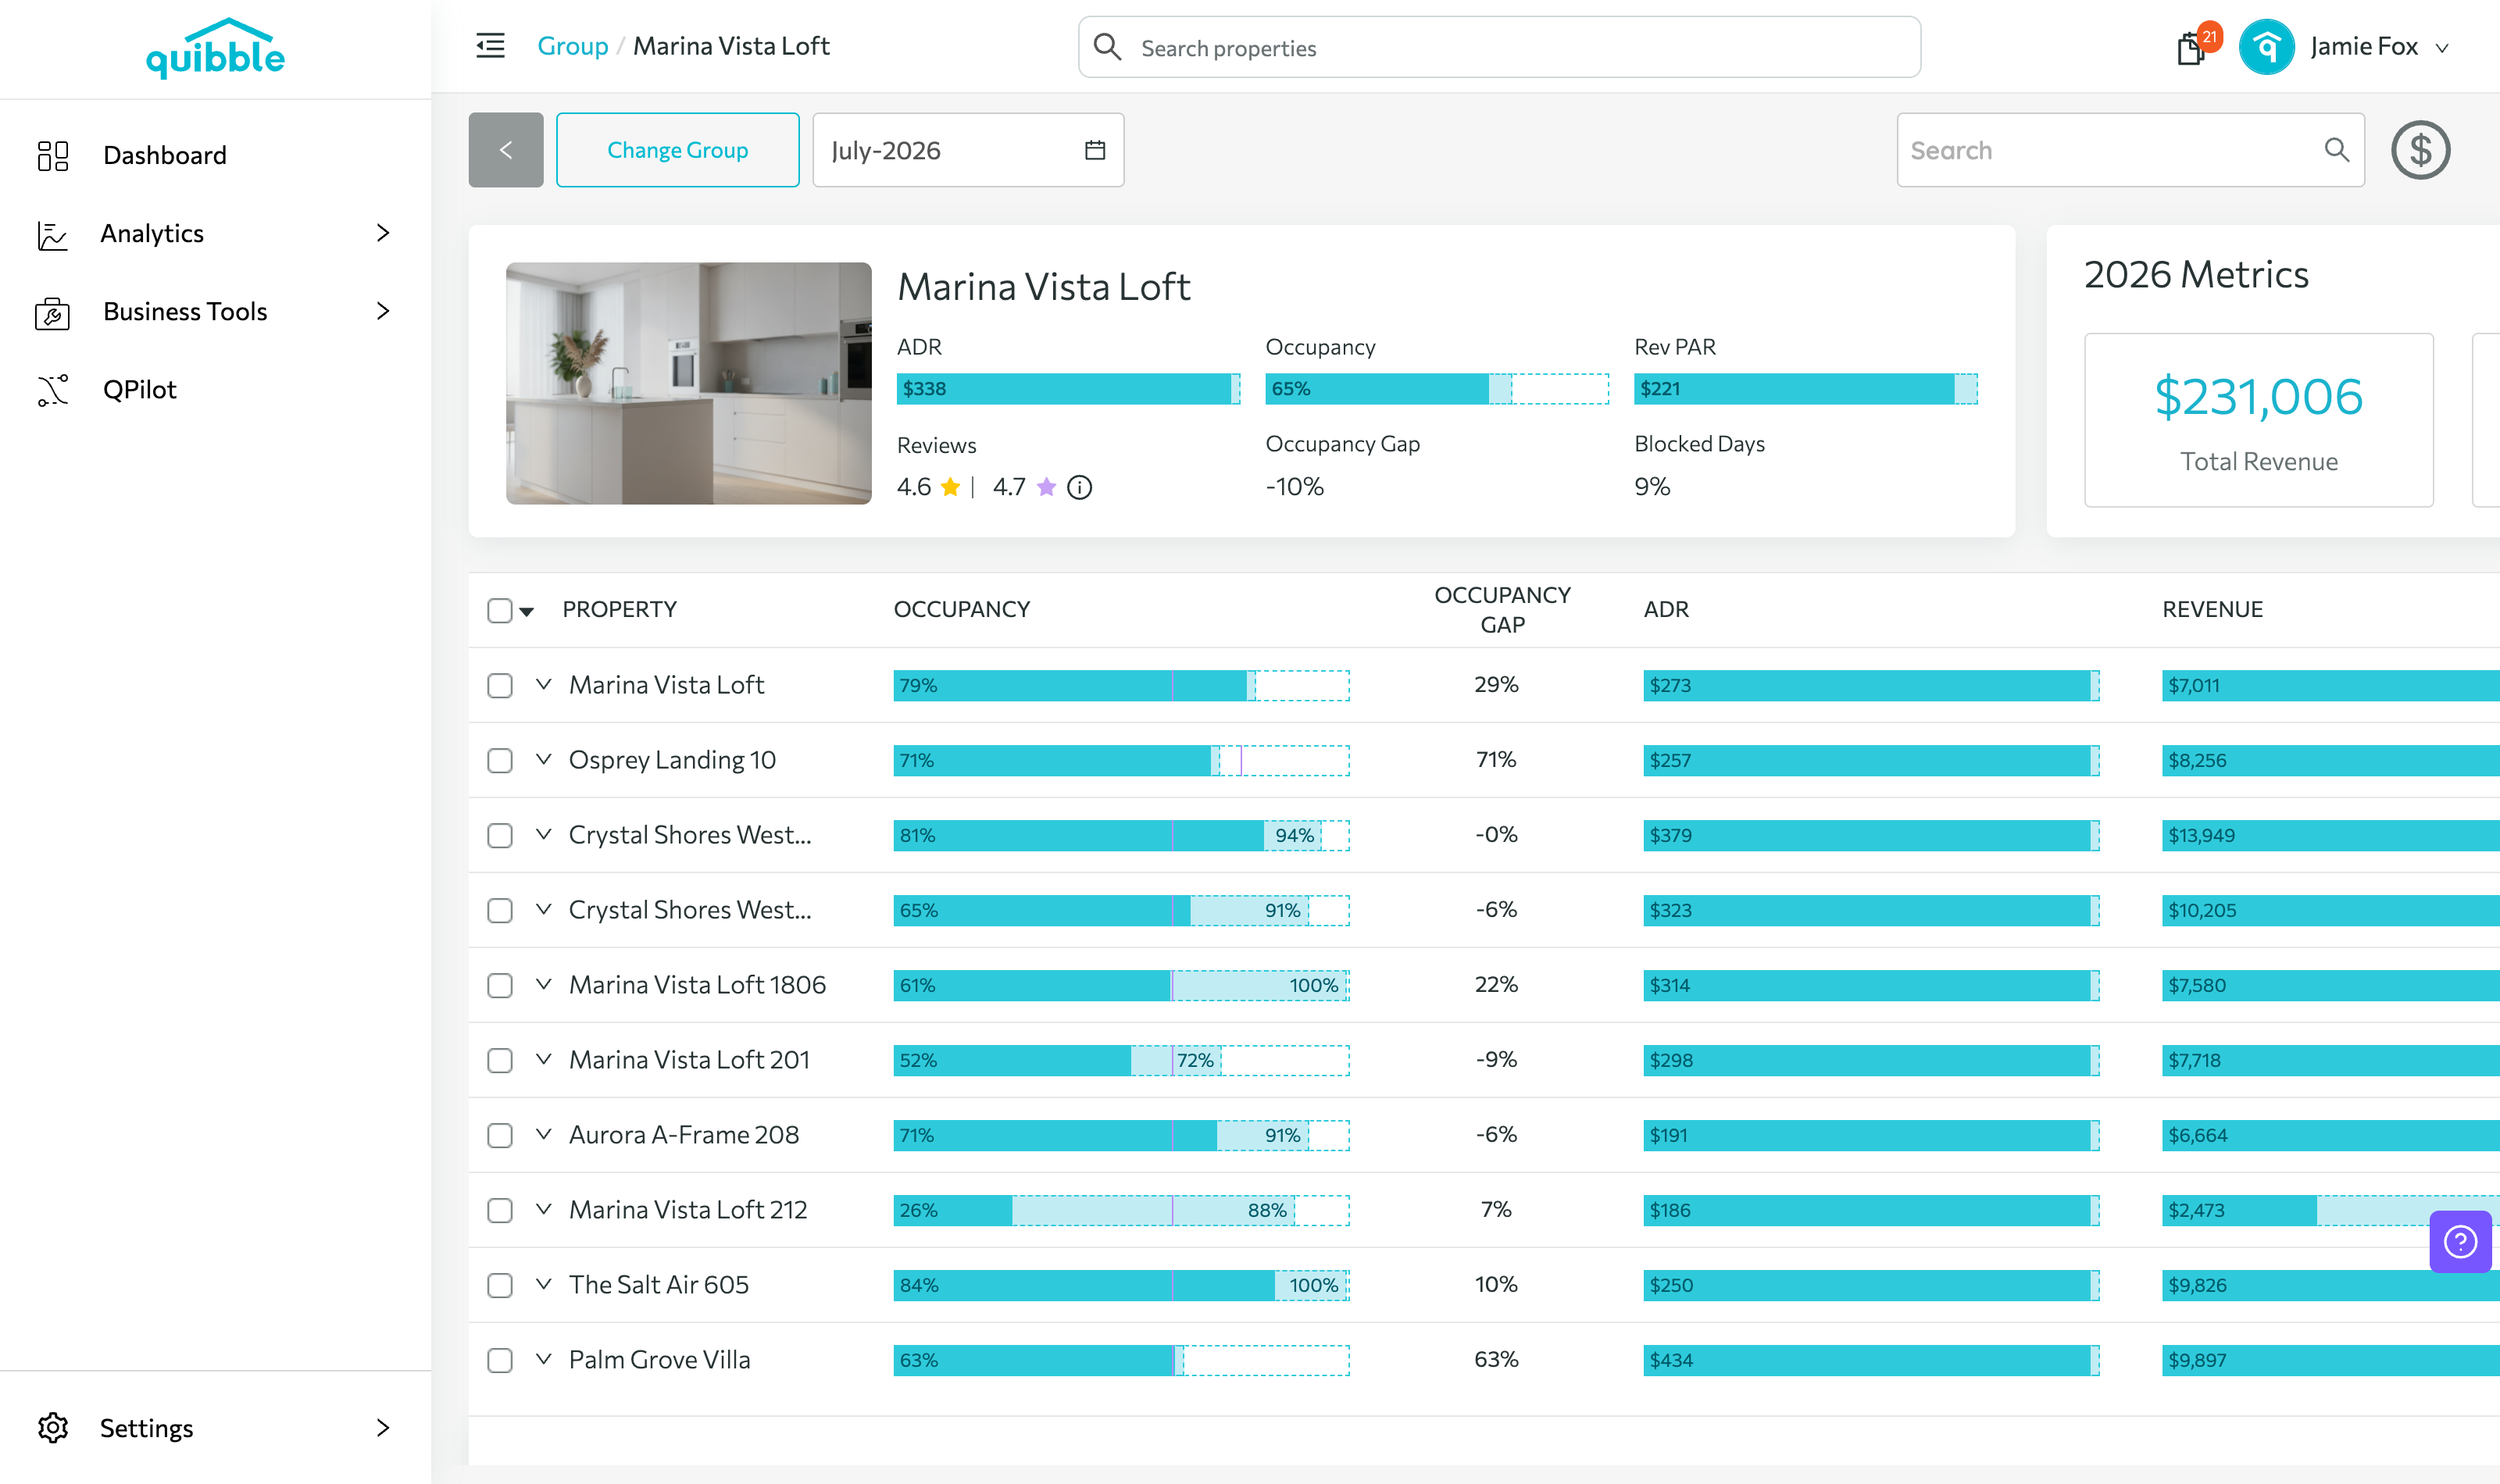Click The Salt Air 605 revenue $9,826 bar
The height and width of the screenshot is (1484, 2500).
(x=2330, y=1285)
